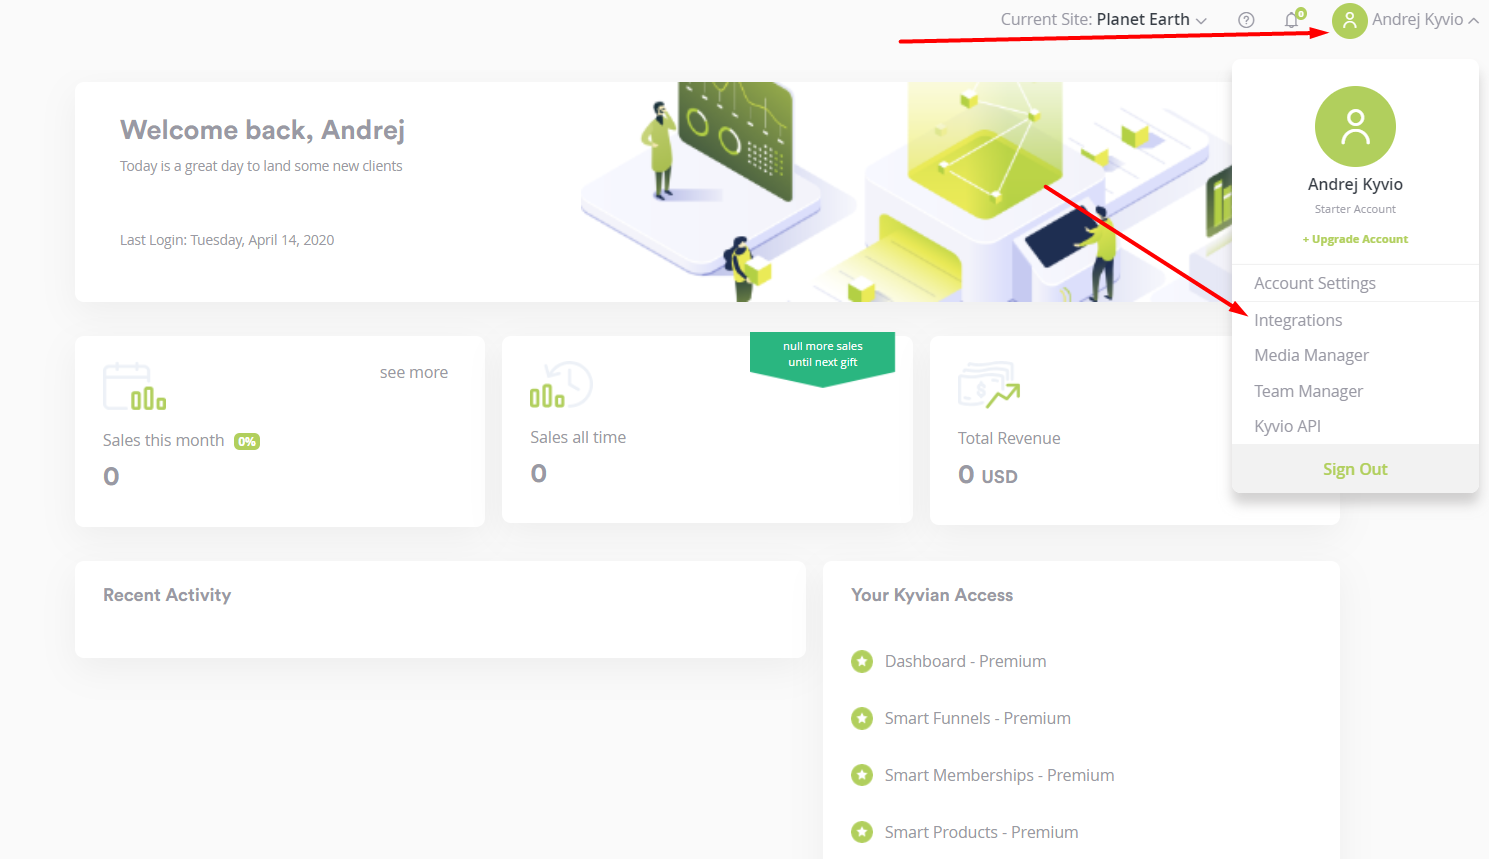1489x859 pixels.
Task: Click Smart Products - Premium text
Action: pos(981,832)
